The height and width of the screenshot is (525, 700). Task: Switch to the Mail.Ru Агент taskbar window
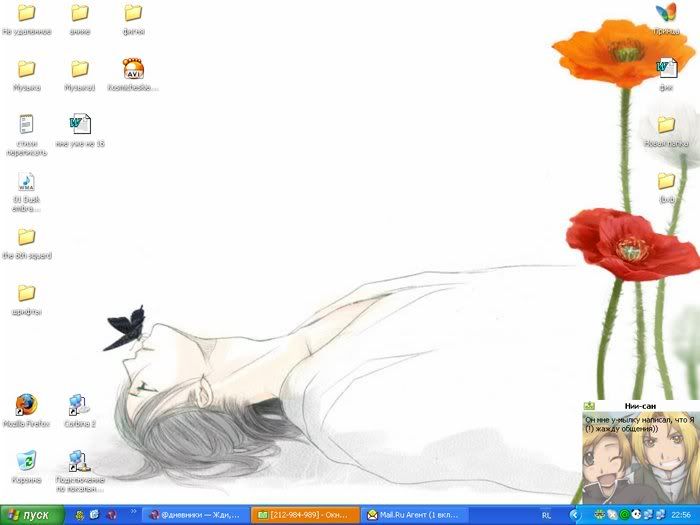coord(415,515)
